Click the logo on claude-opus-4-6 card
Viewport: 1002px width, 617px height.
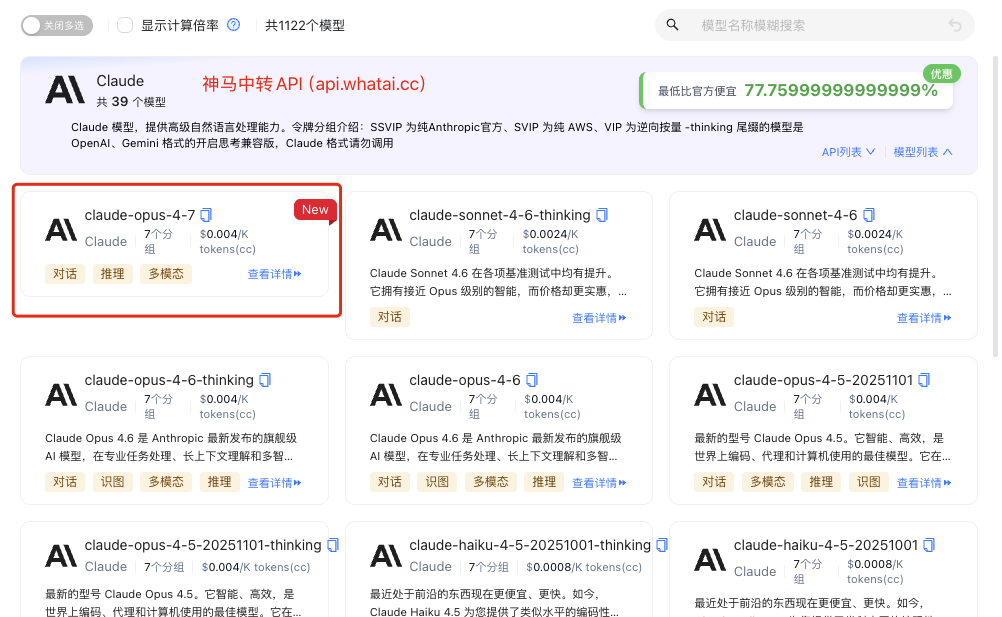click(386, 395)
